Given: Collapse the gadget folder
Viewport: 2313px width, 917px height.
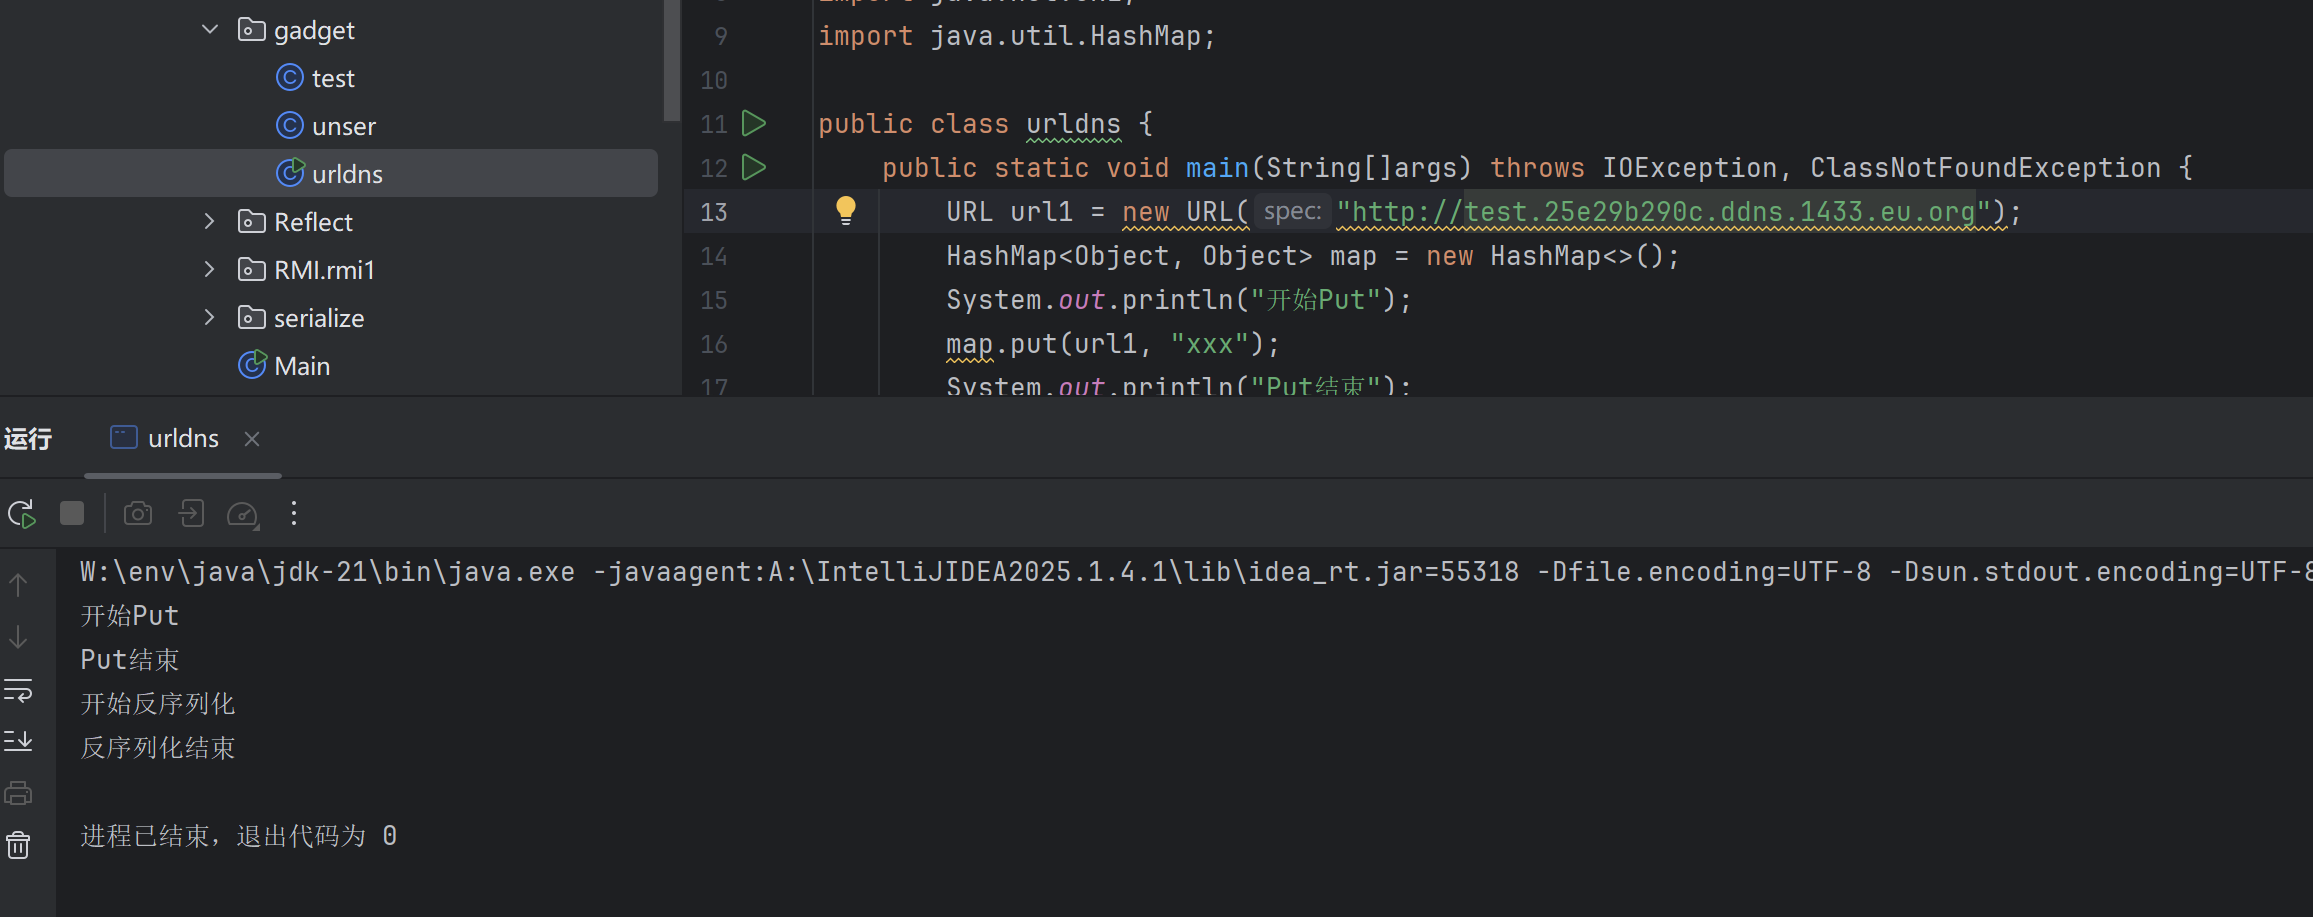Looking at the screenshot, I should pyautogui.click(x=210, y=30).
